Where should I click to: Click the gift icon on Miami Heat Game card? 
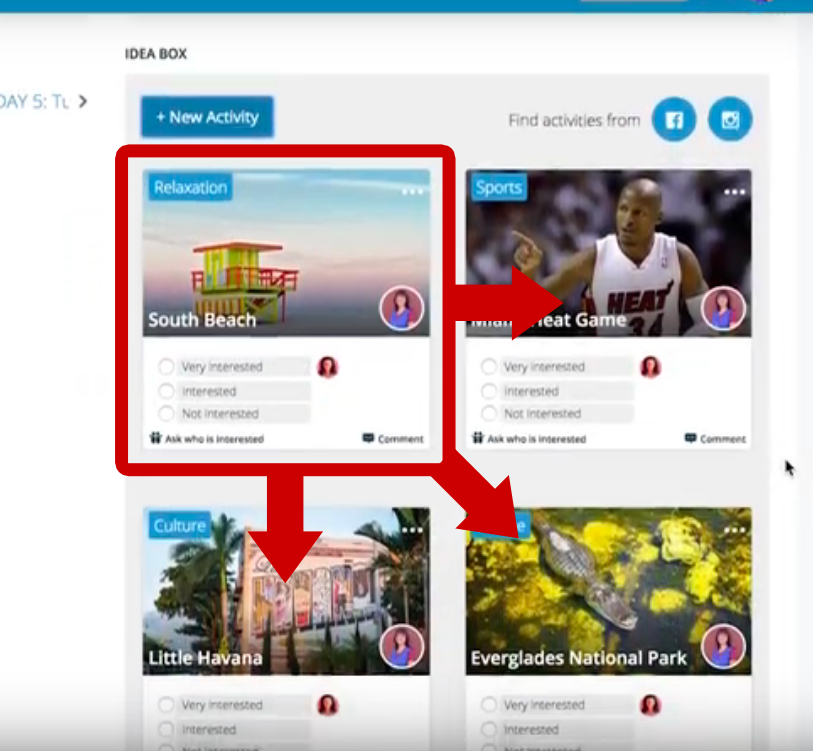tap(478, 438)
